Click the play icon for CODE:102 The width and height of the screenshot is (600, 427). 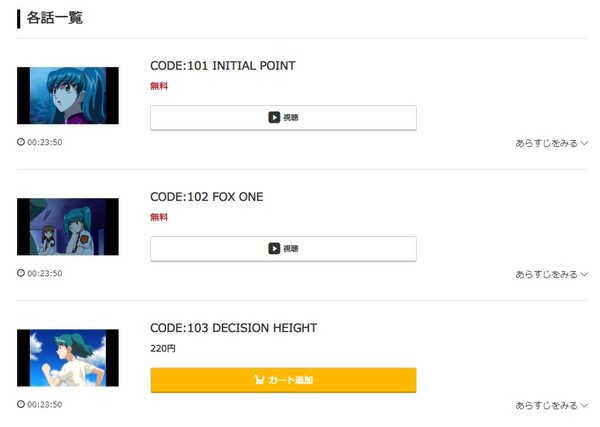(x=274, y=248)
